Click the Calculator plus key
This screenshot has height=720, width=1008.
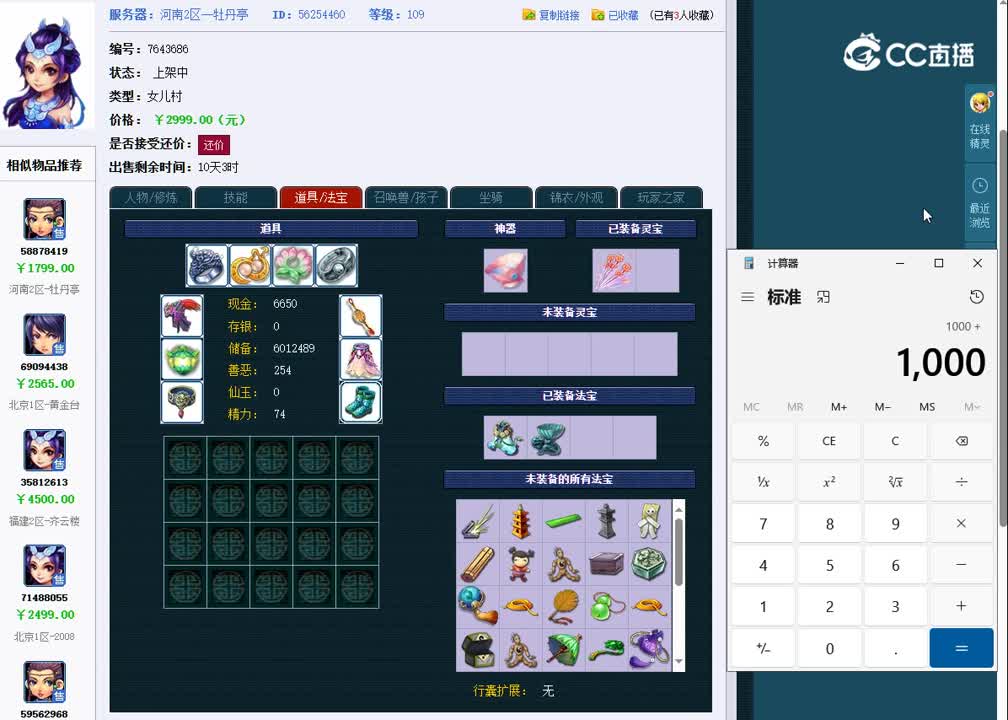(961, 606)
